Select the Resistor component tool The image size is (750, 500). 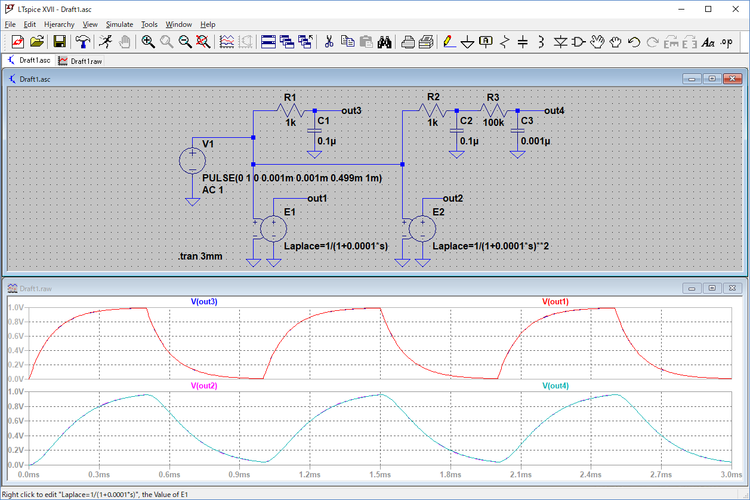click(x=504, y=42)
